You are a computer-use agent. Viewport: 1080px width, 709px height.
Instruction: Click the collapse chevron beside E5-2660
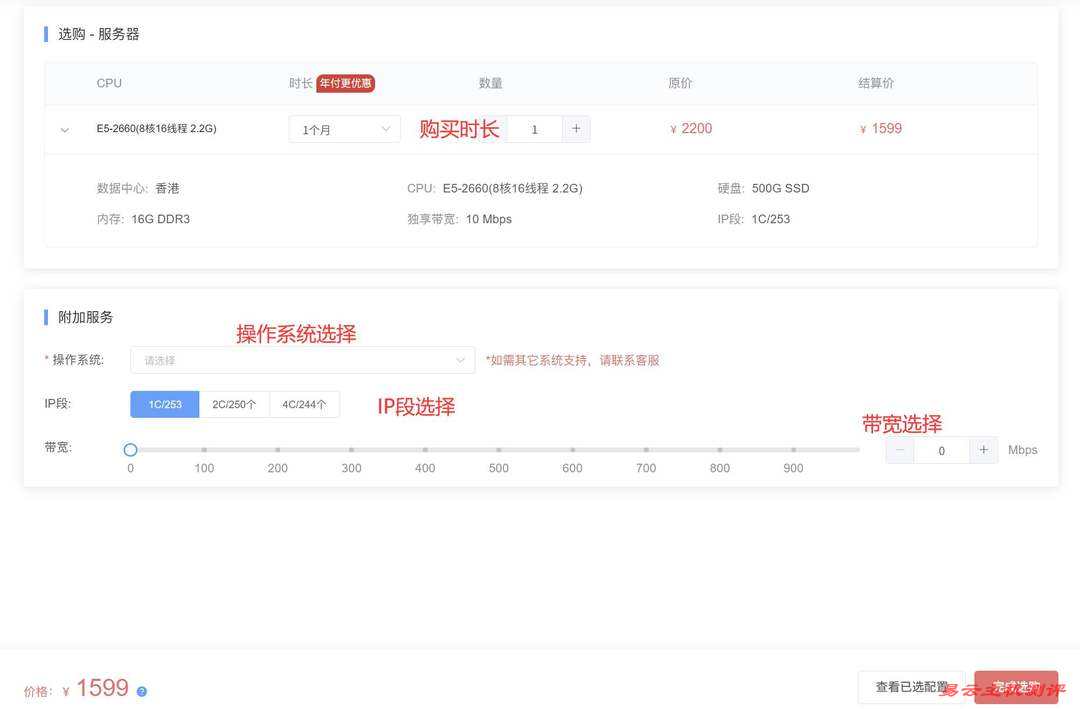point(64,128)
